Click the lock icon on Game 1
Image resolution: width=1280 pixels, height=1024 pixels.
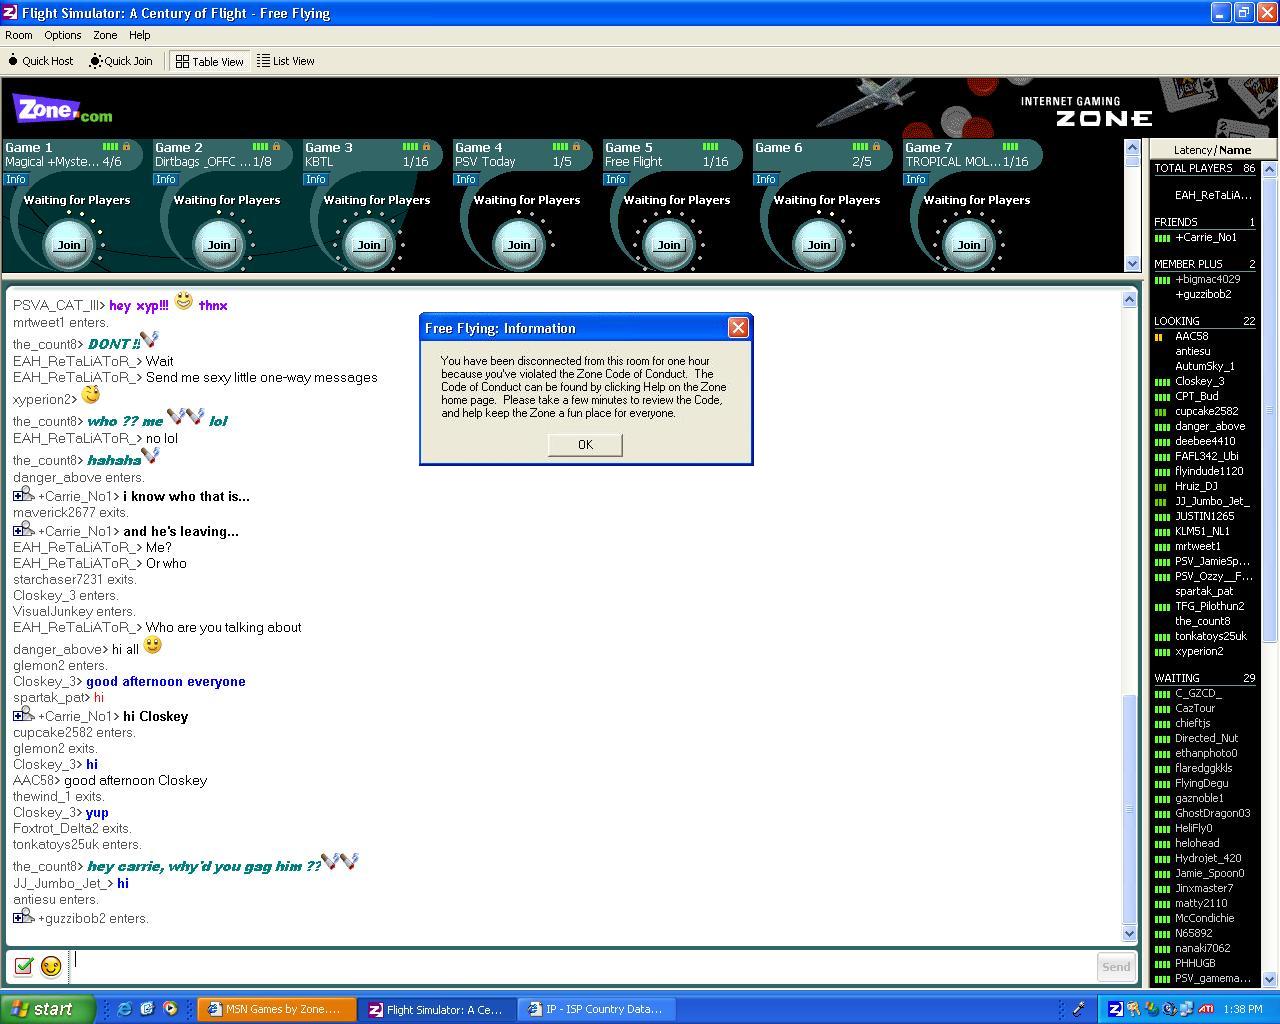(126, 147)
